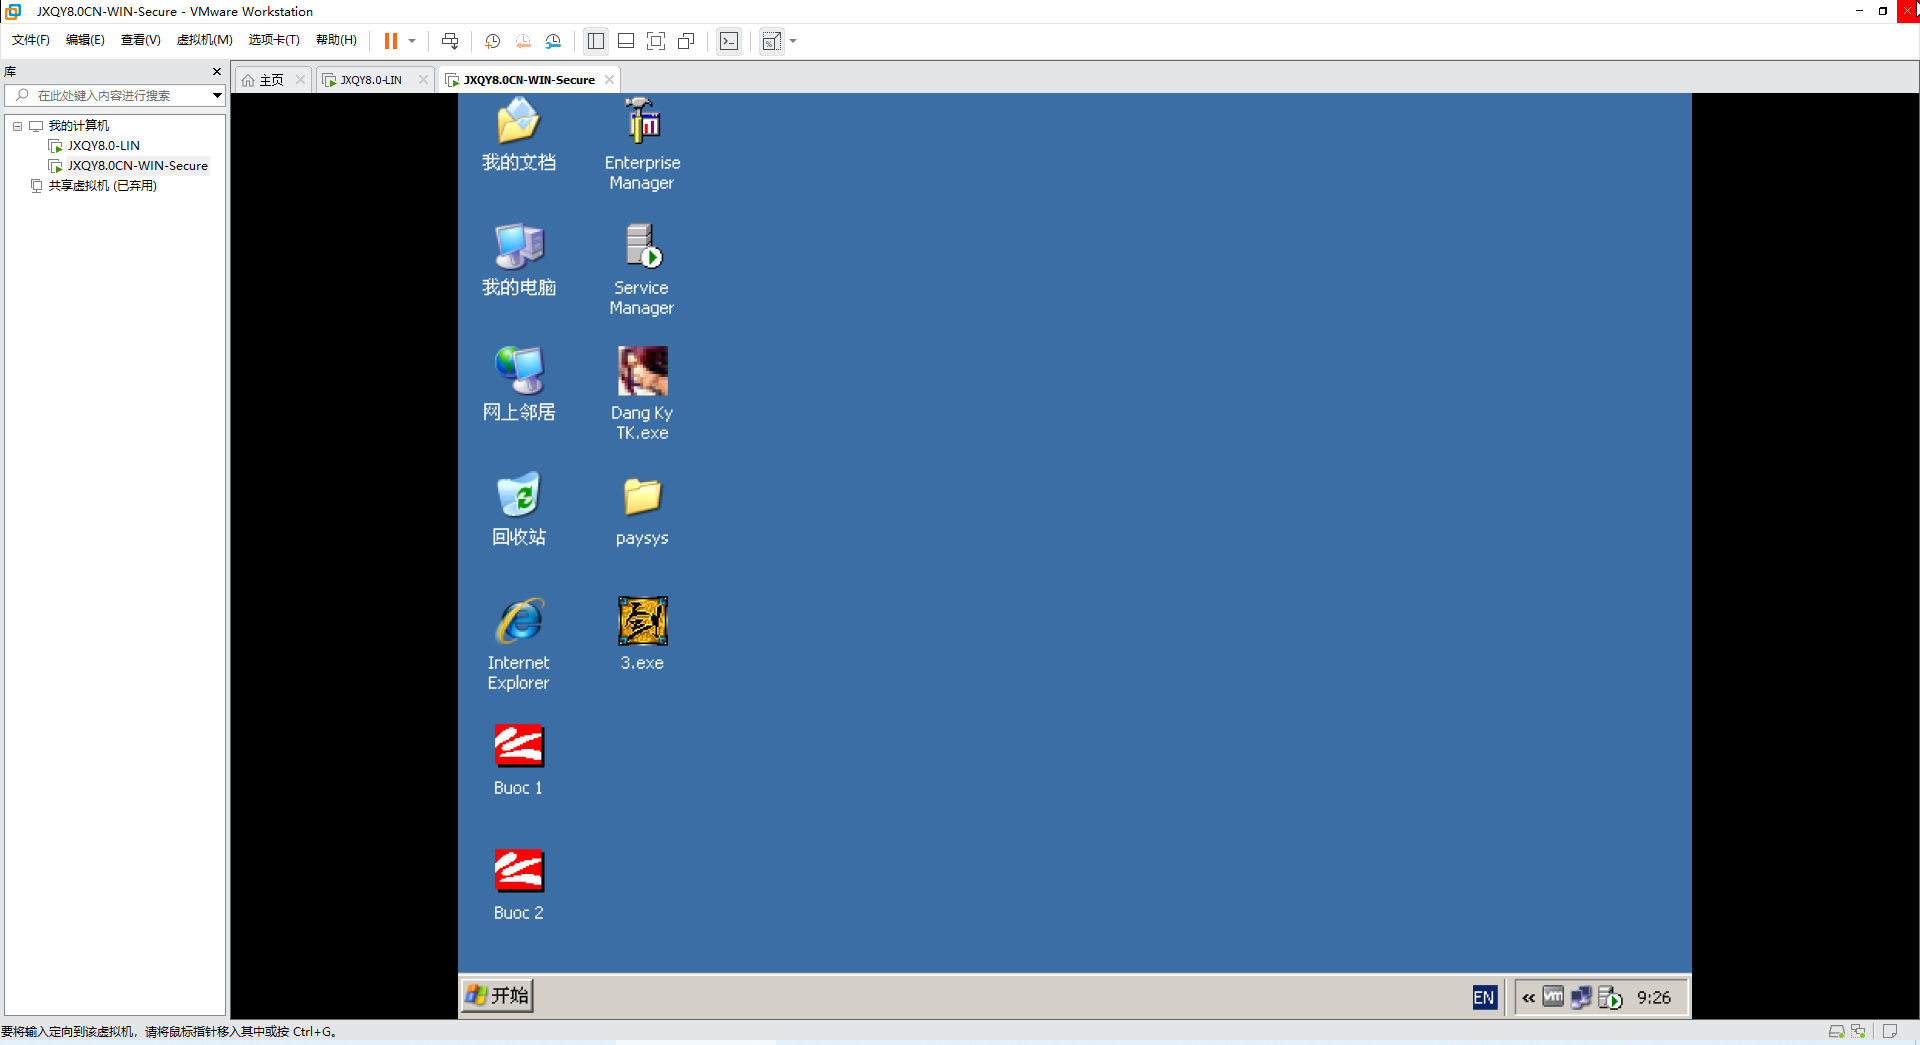This screenshot has height=1045, width=1920.
Task: Click inside the library search field
Action: coord(115,95)
